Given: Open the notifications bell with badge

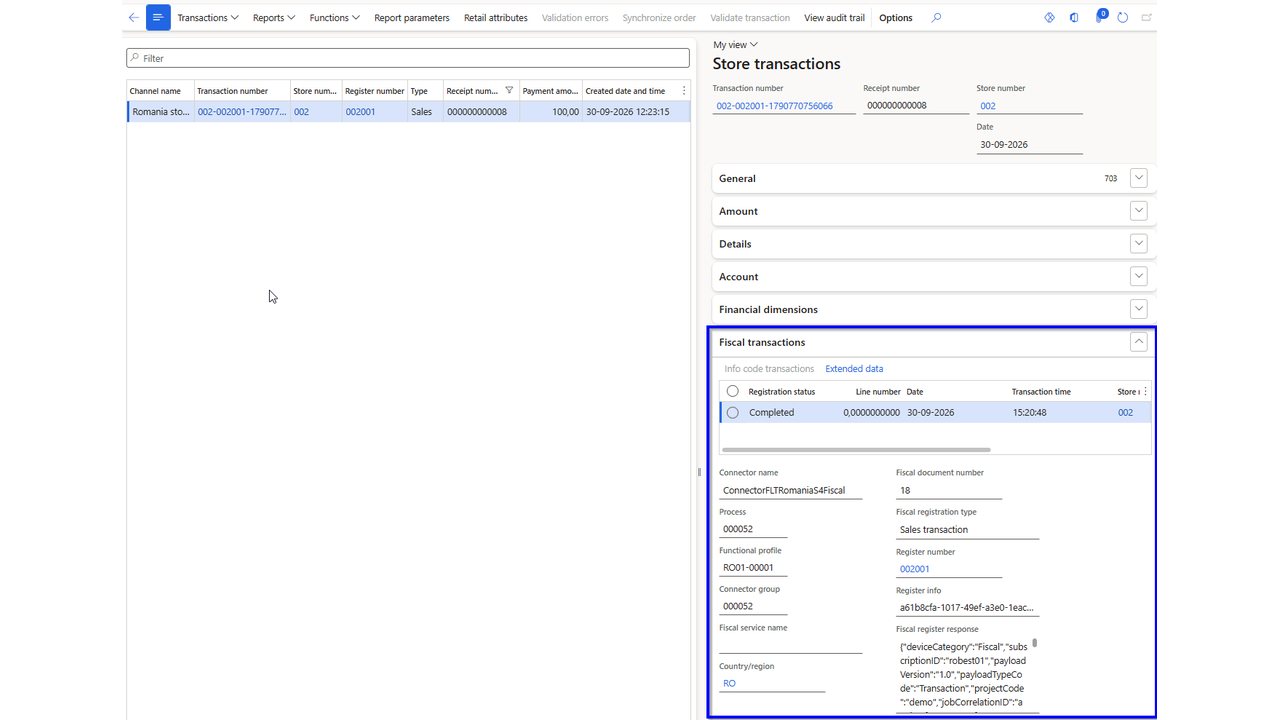Looking at the screenshot, I should coord(1100,16).
